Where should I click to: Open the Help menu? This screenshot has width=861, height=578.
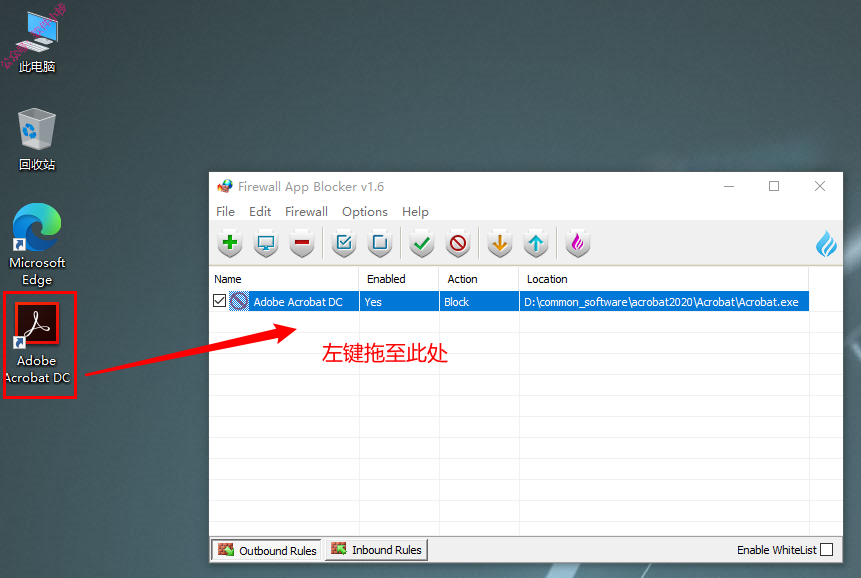pyautogui.click(x=415, y=212)
